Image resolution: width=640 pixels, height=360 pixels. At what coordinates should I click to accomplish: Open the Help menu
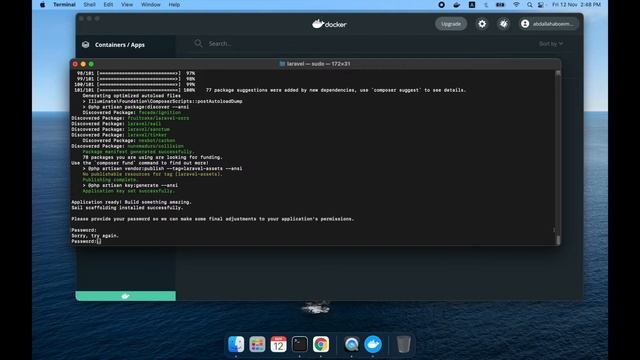pyautogui.click(x=174, y=4)
